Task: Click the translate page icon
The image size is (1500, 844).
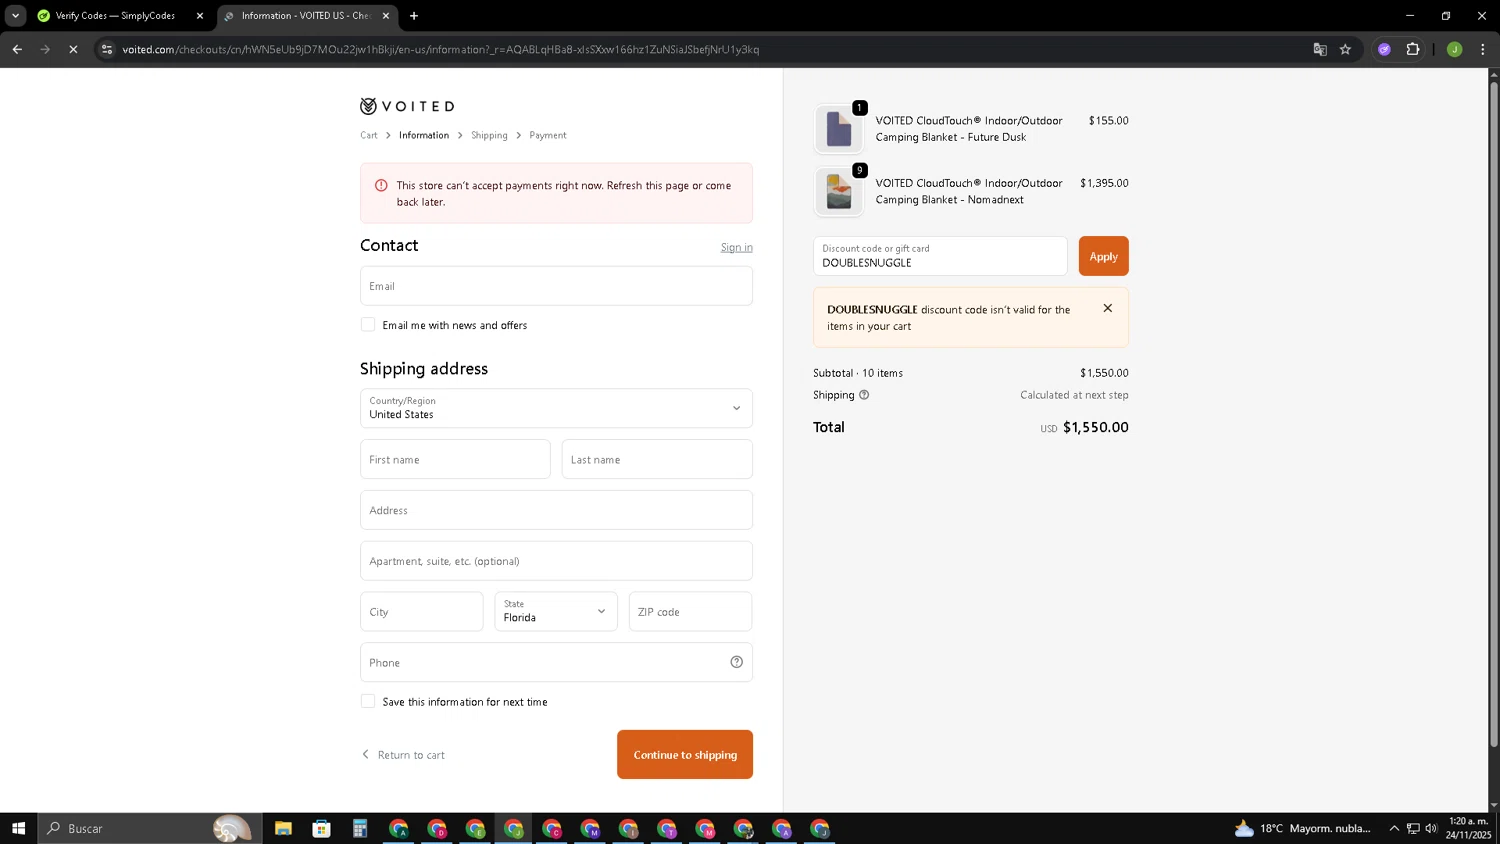Action: [x=1320, y=49]
